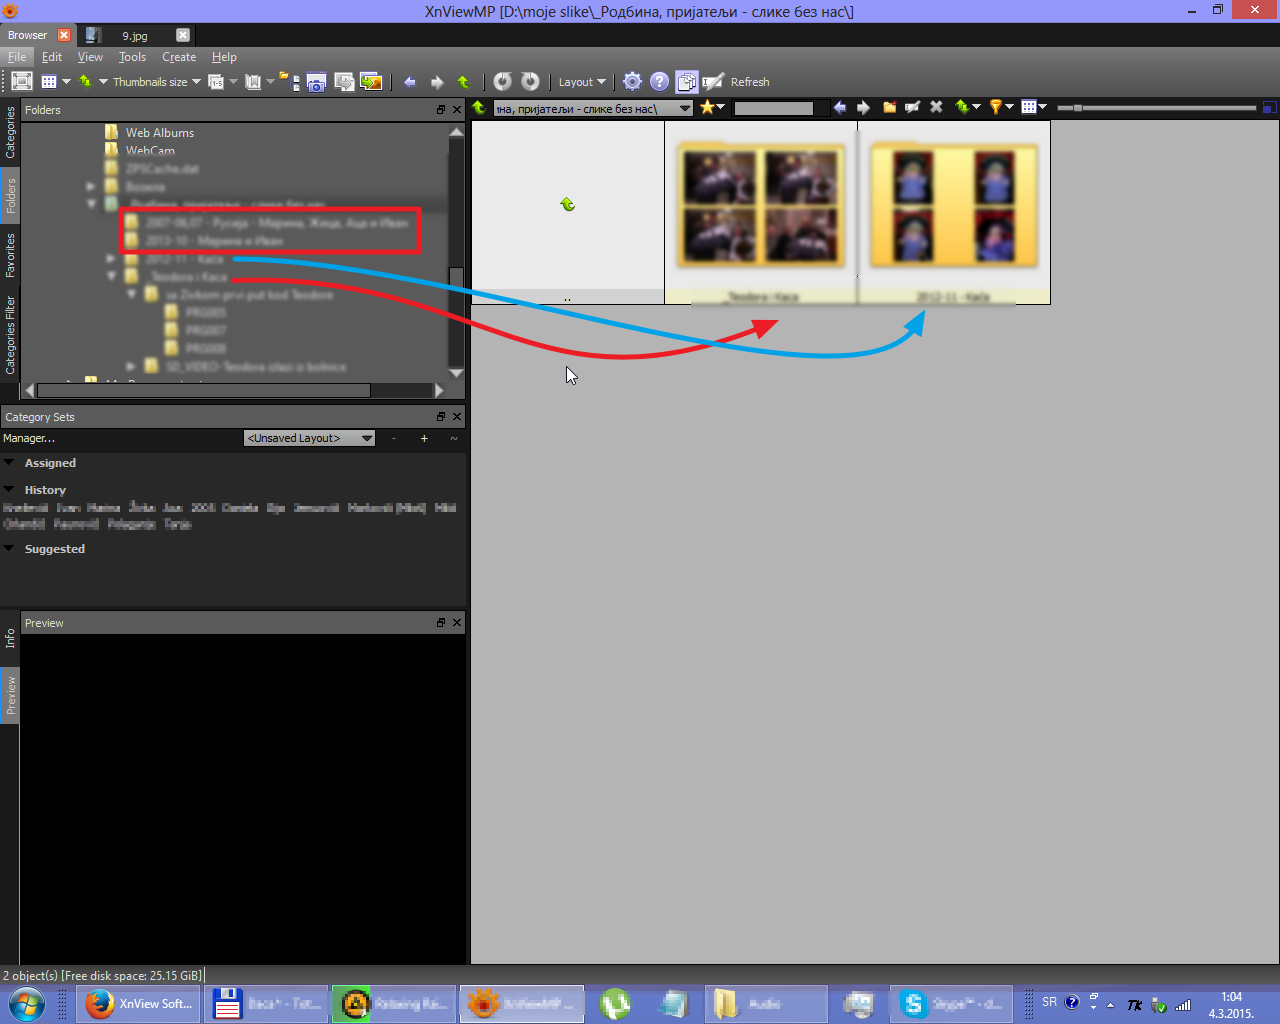Click the blue square icon right of zoom slider
The height and width of the screenshot is (1024, 1280).
(1270, 107)
